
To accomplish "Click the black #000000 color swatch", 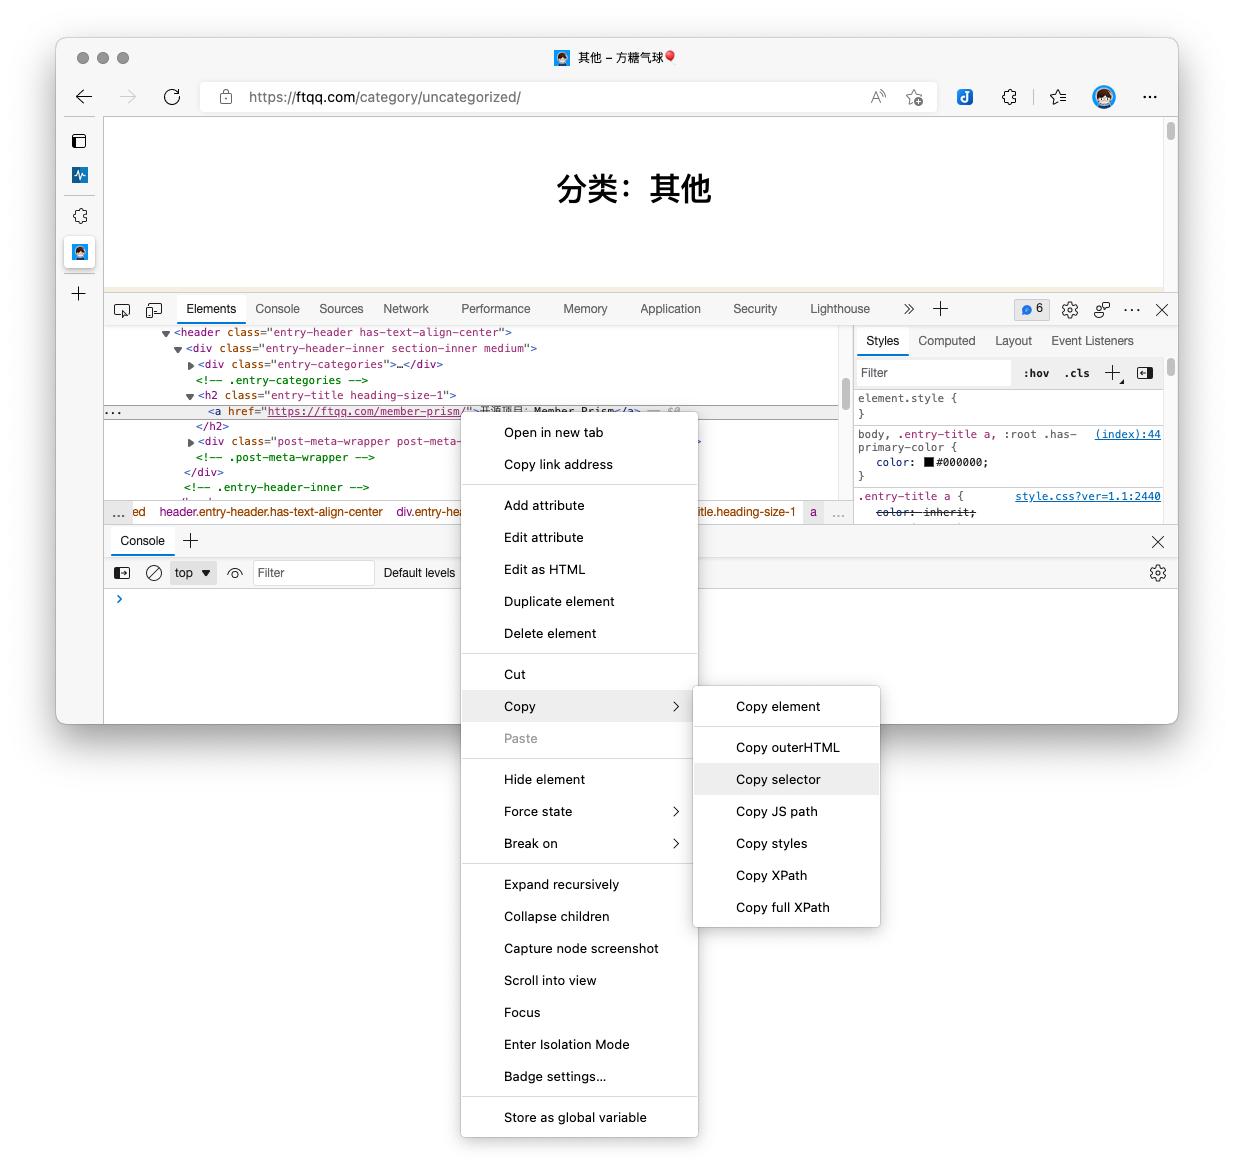I will point(928,462).
